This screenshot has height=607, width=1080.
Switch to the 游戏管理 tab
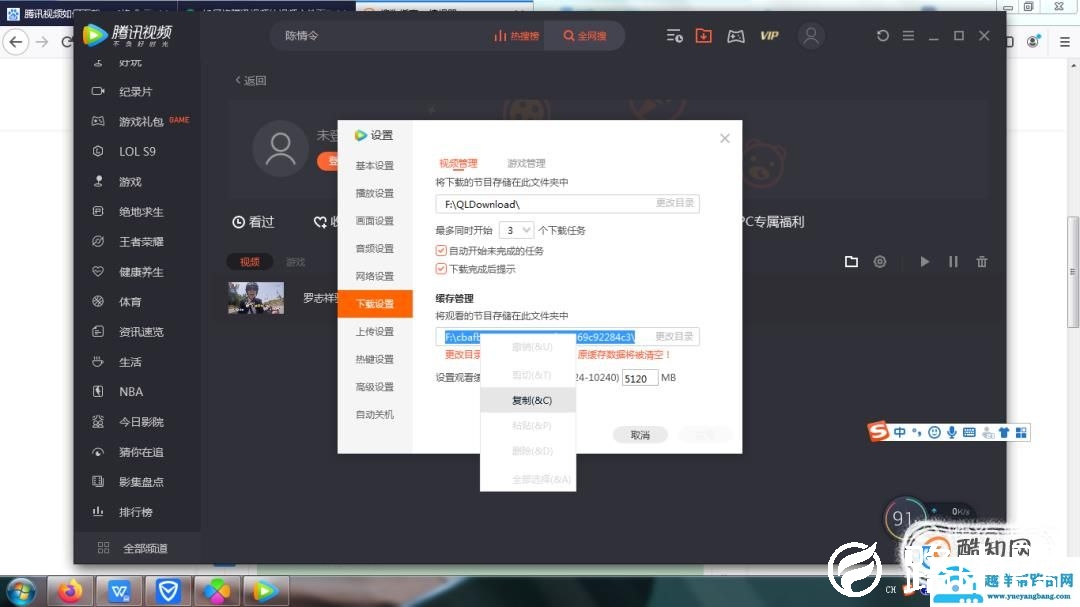pos(526,162)
